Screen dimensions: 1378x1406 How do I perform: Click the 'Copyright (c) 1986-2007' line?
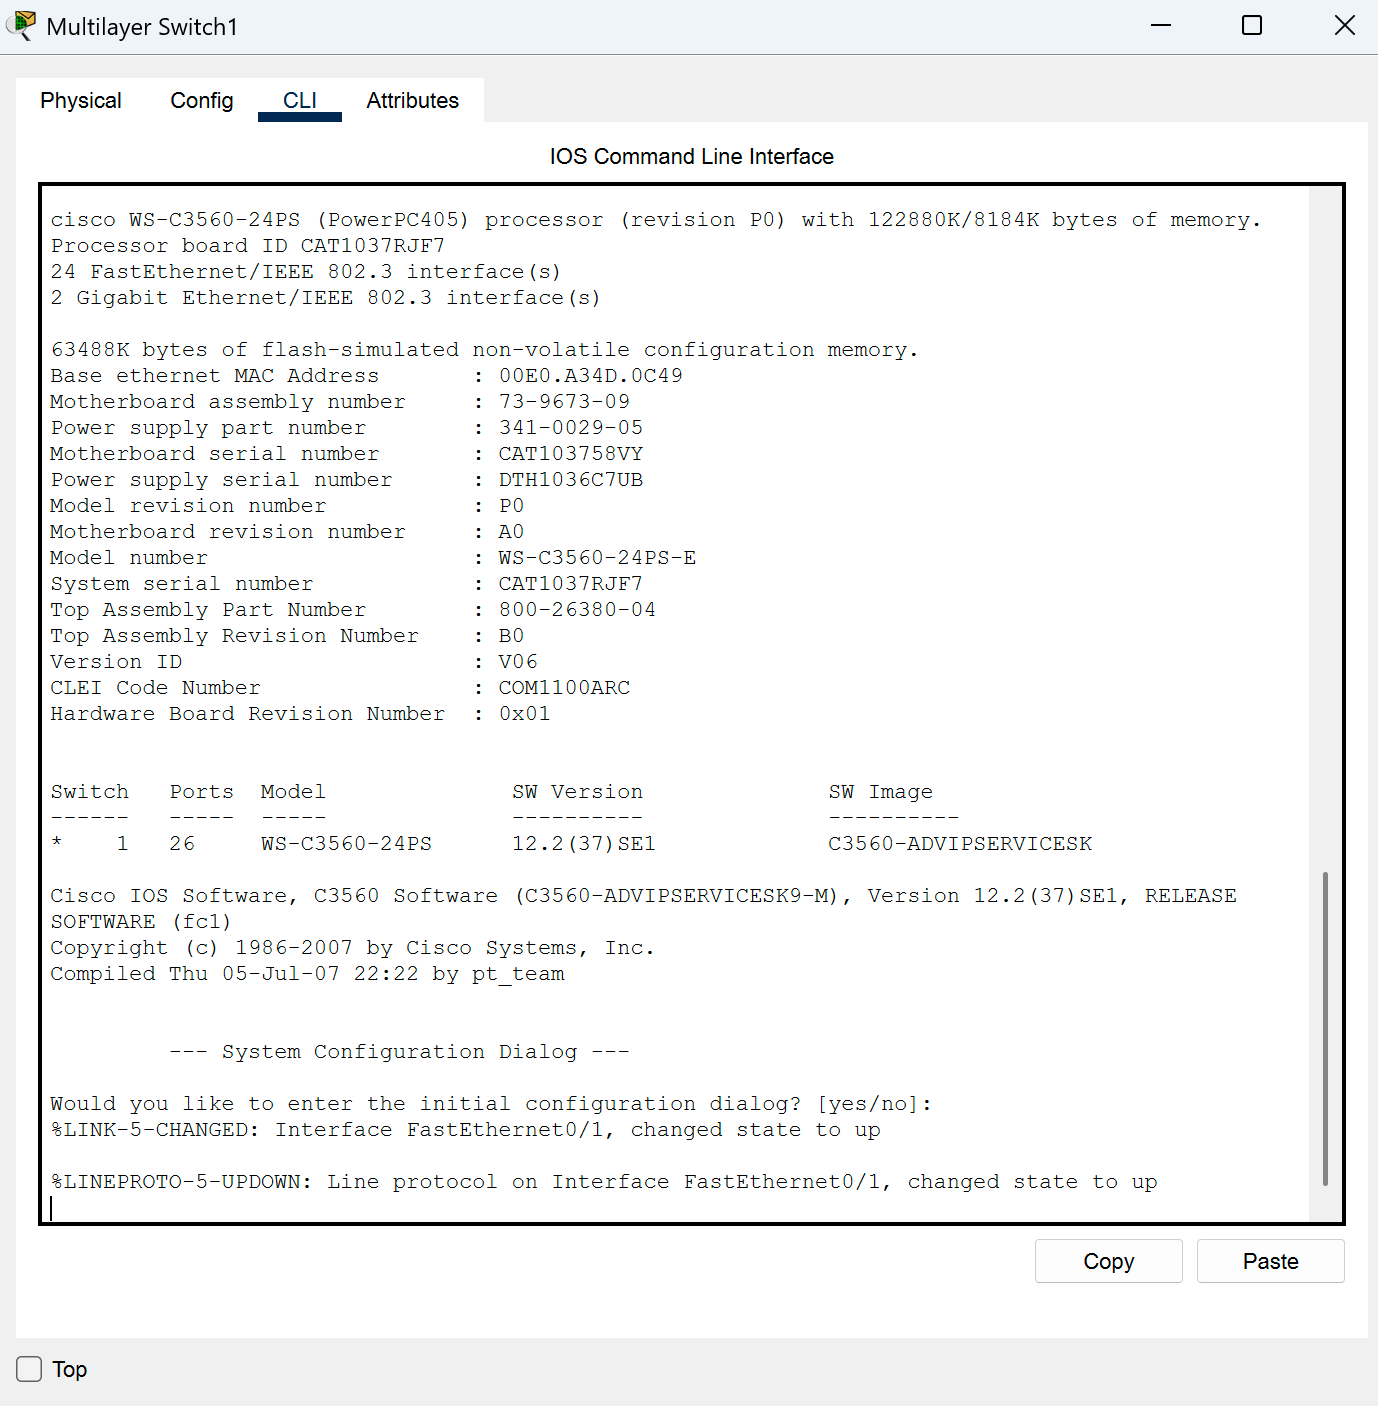(x=353, y=948)
